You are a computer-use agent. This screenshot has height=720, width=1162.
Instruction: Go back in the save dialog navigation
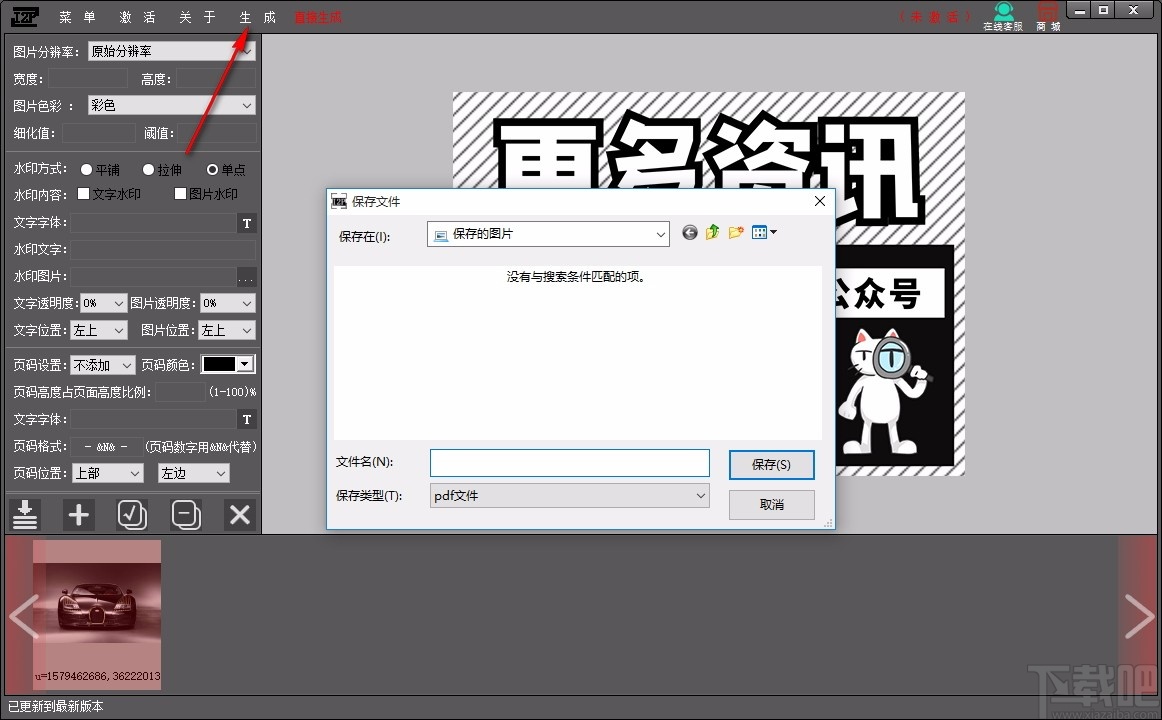click(x=689, y=232)
